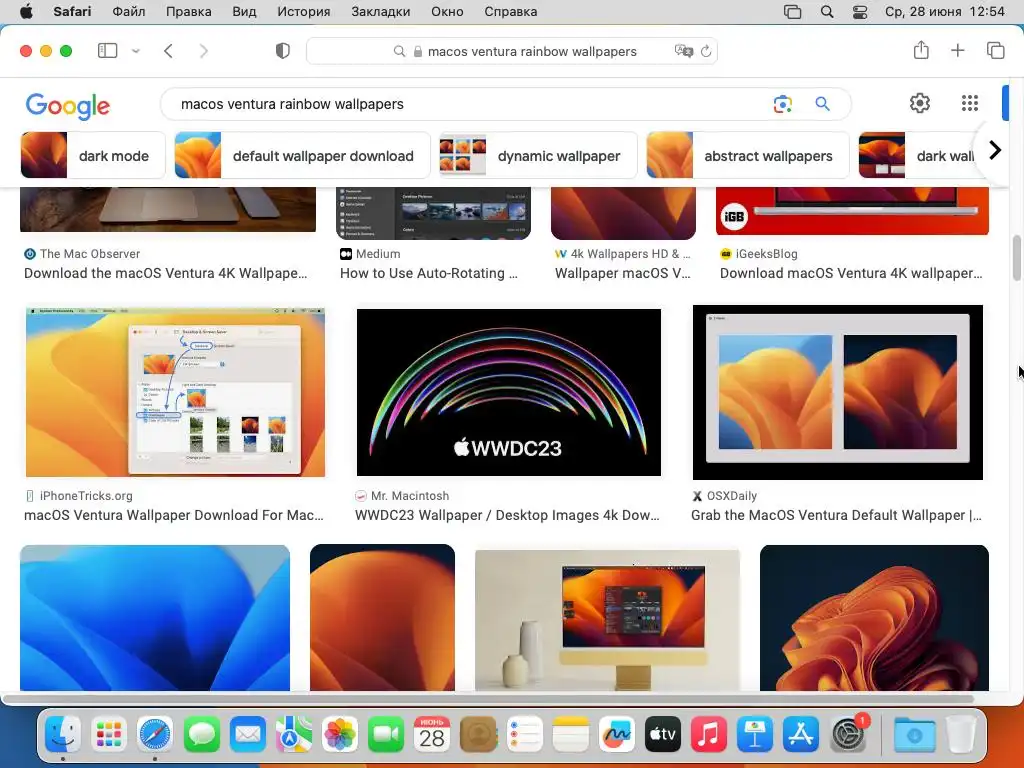This screenshot has width=1024, height=768.
Task: Select the "abstract wallpapers" chip
Action: pyautogui.click(x=748, y=155)
